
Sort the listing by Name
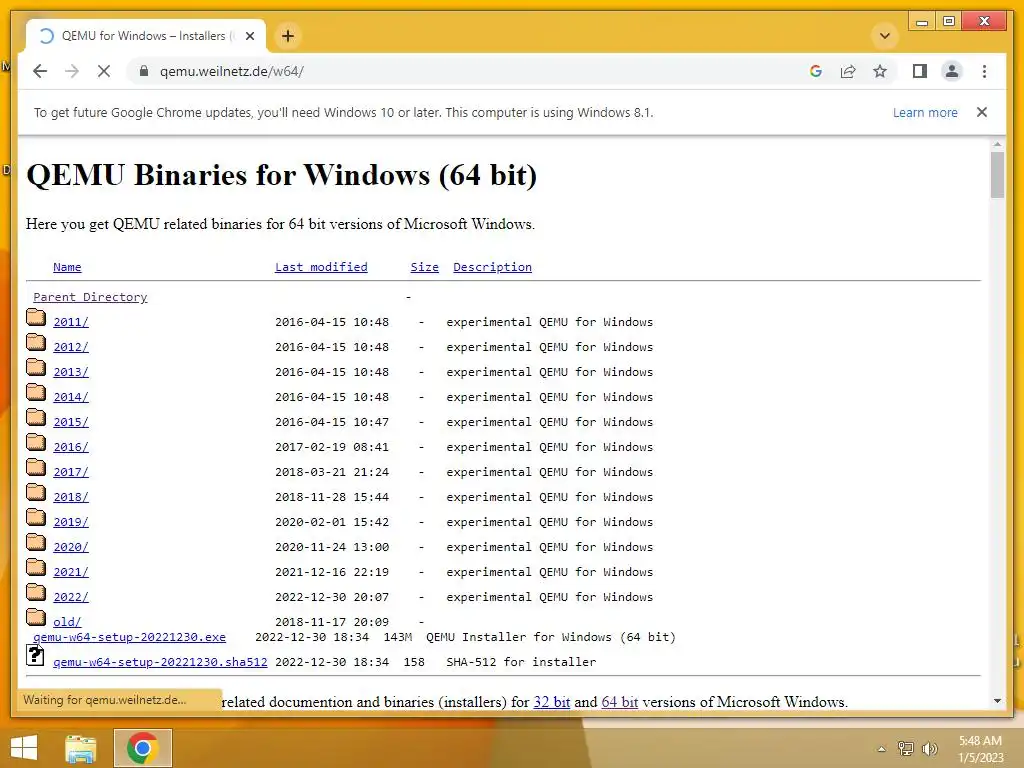(67, 267)
